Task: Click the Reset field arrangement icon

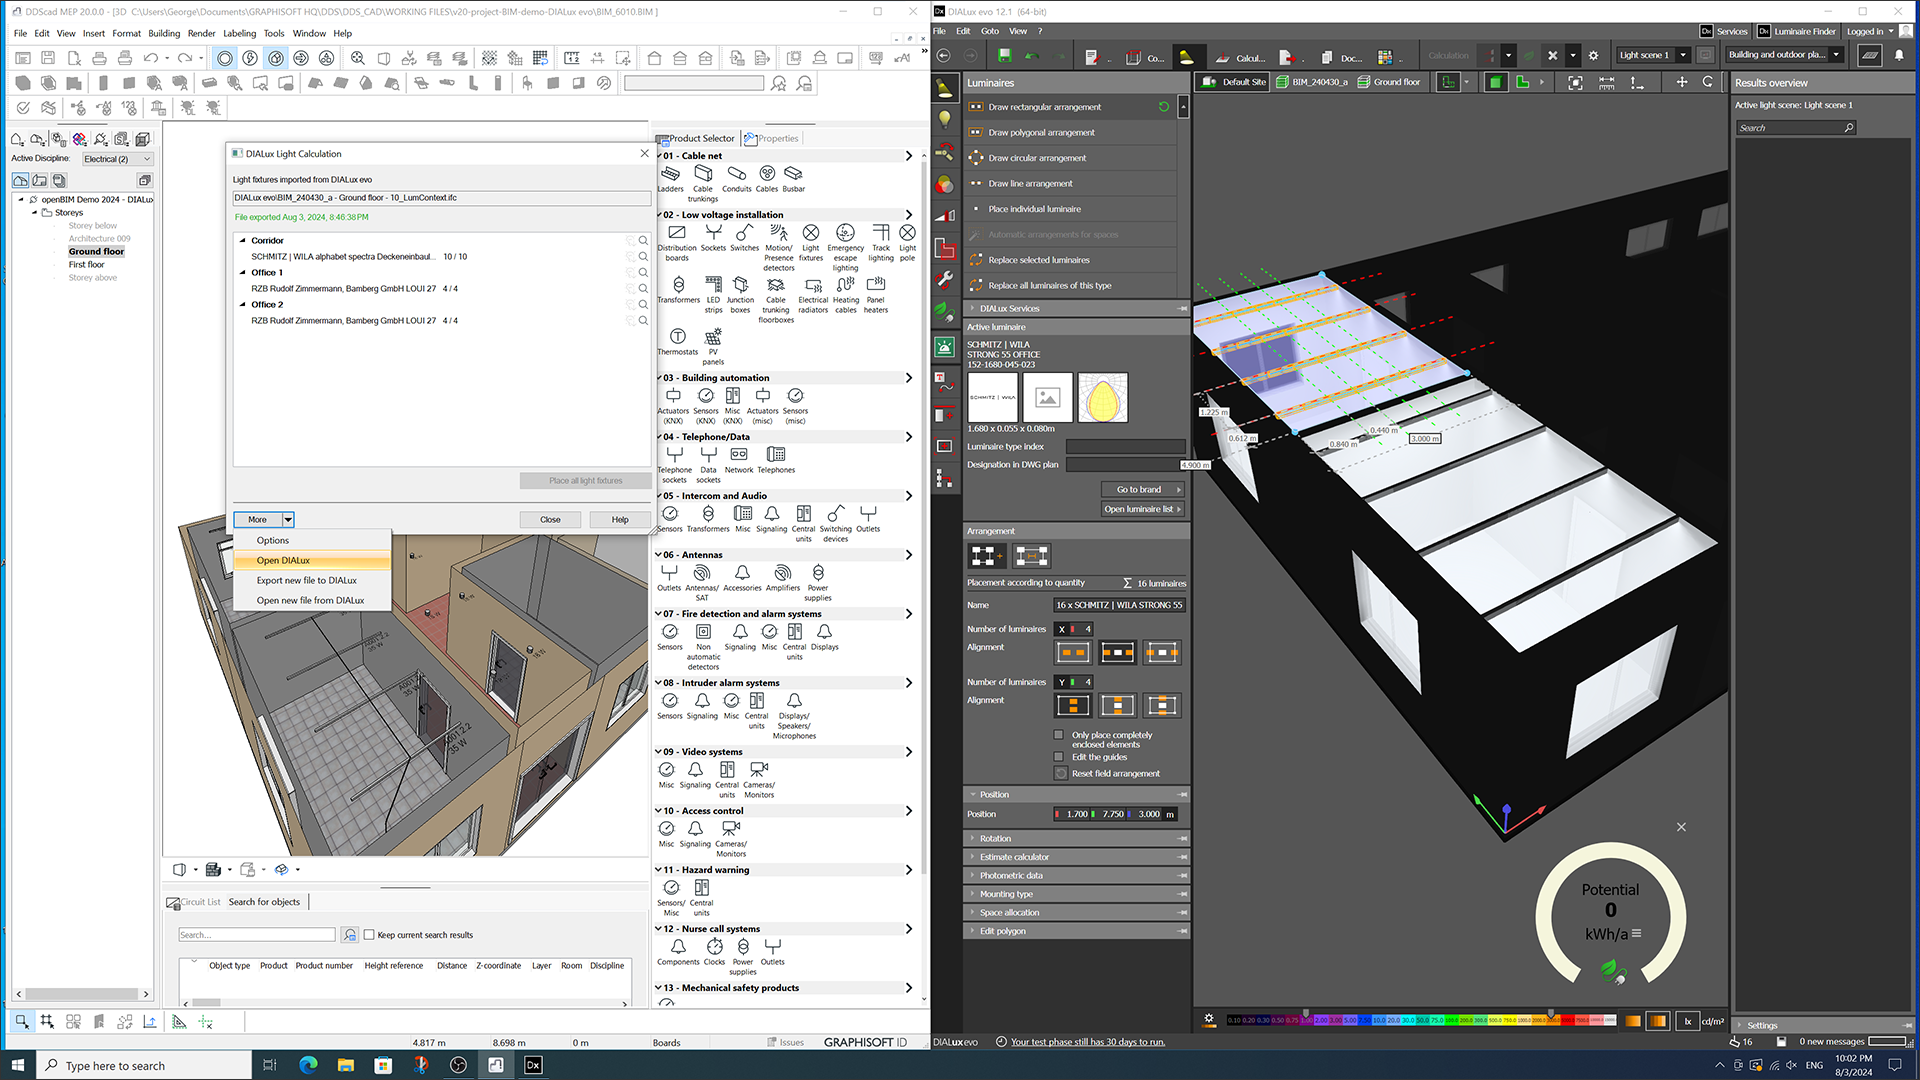Action: pos(1061,773)
